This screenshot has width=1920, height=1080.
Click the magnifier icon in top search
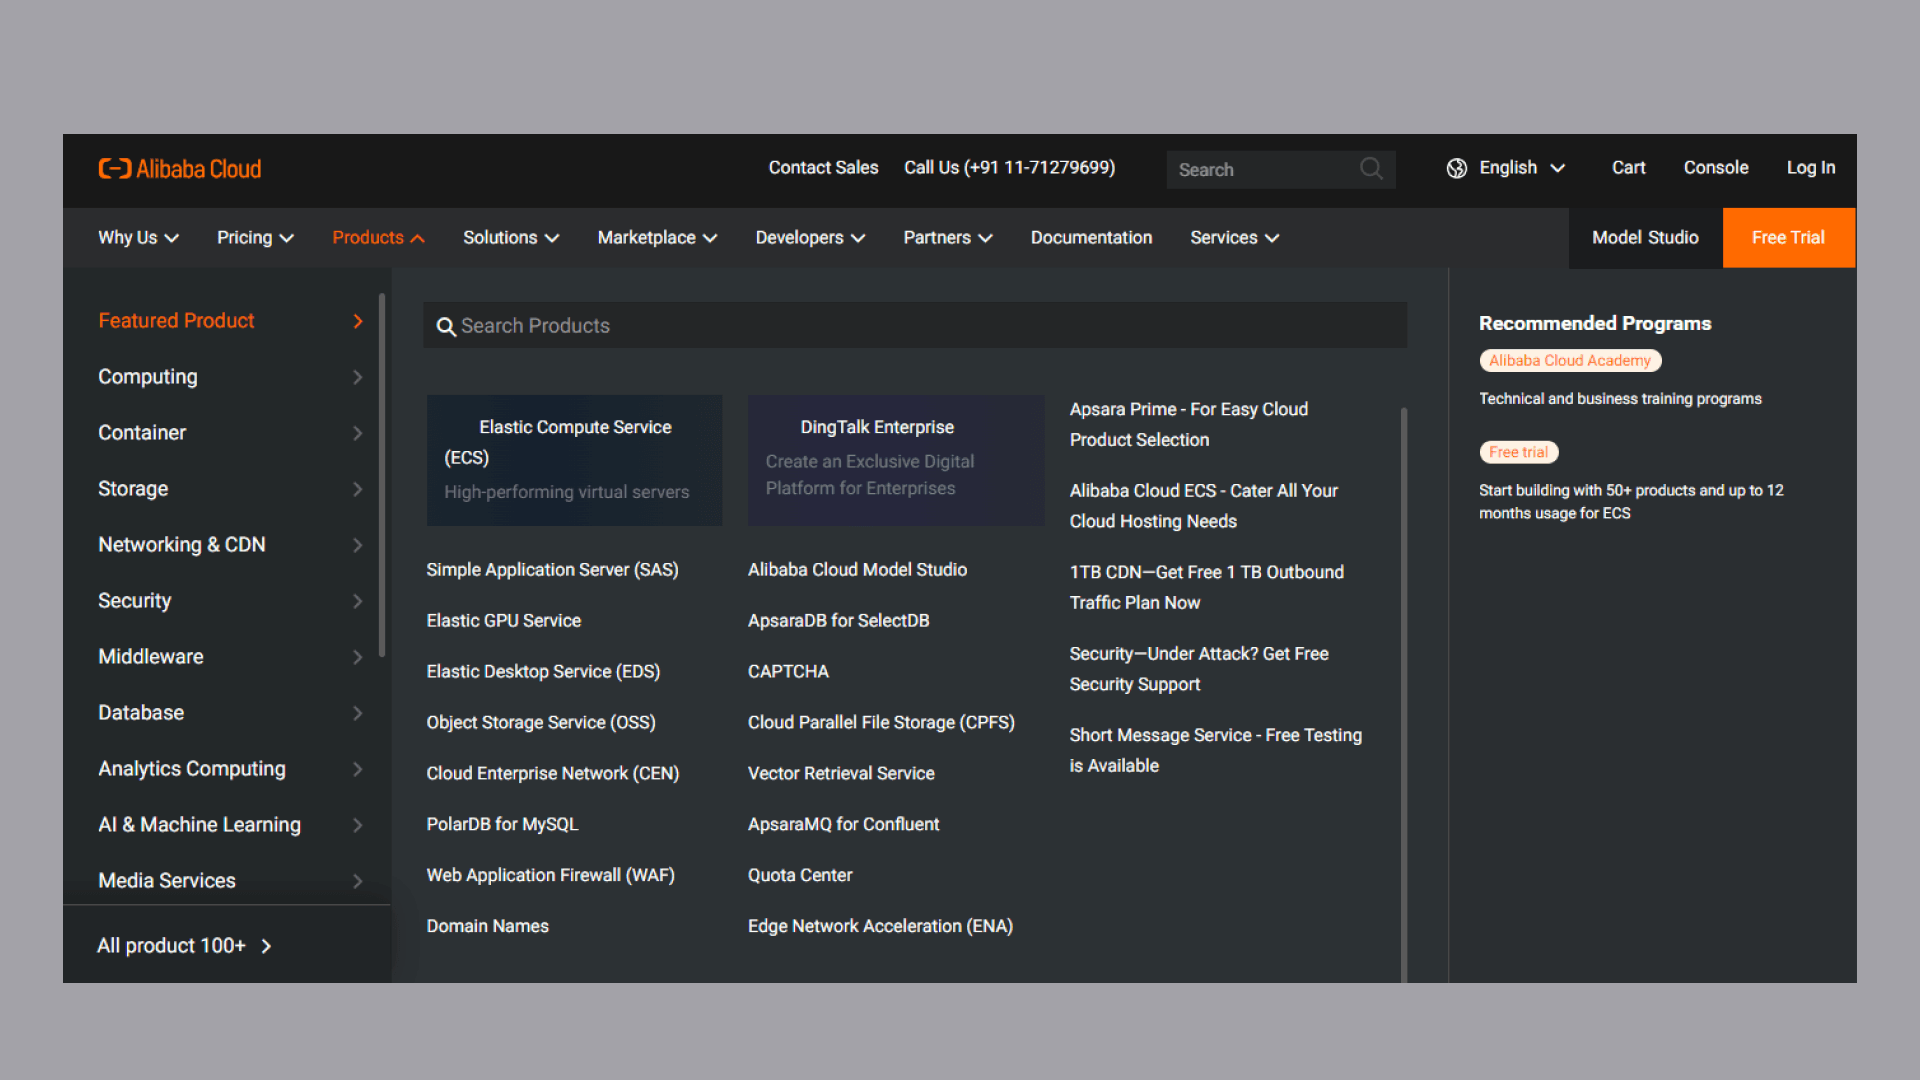coord(1371,169)
